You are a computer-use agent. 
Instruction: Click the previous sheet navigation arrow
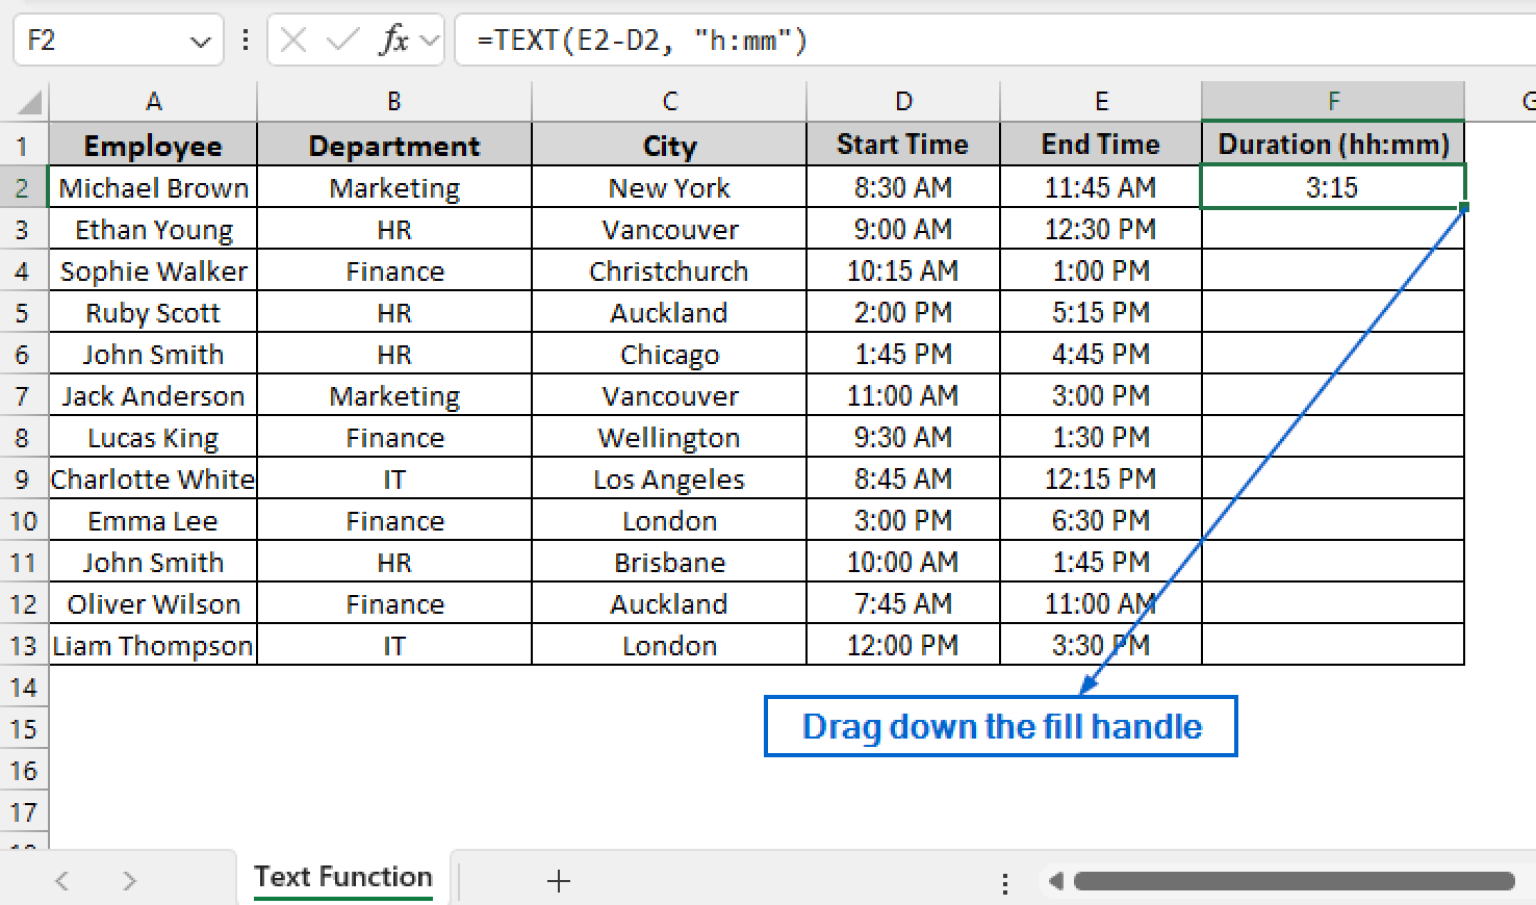point(62,881)
